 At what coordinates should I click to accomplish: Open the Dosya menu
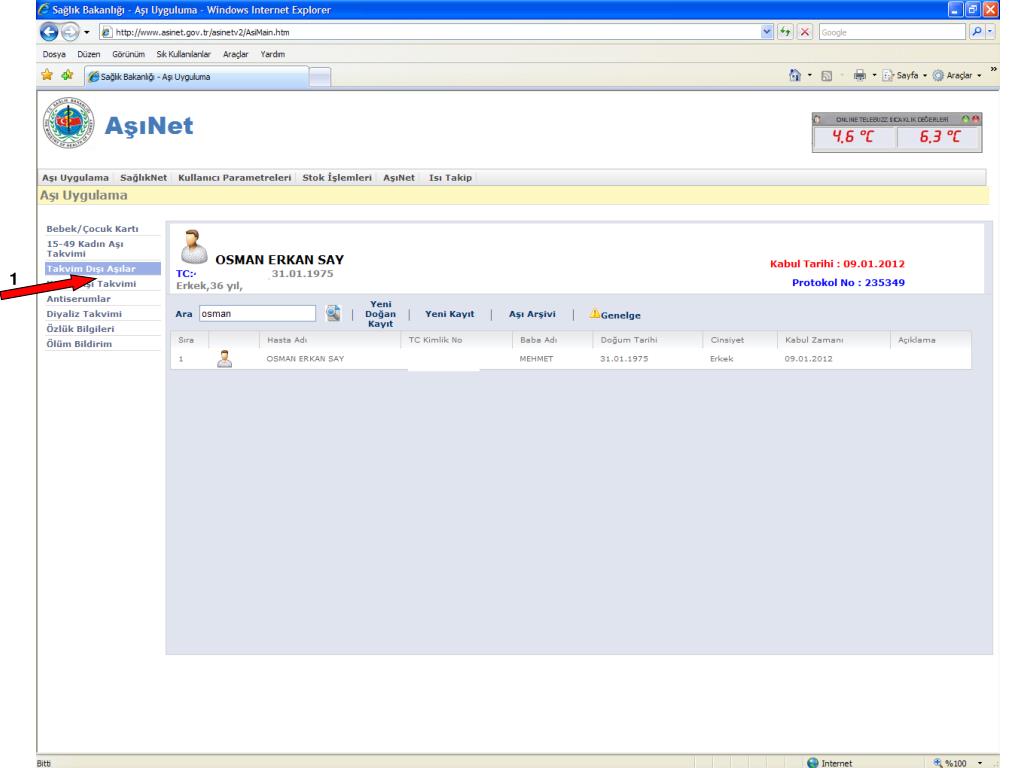(54, 54)
